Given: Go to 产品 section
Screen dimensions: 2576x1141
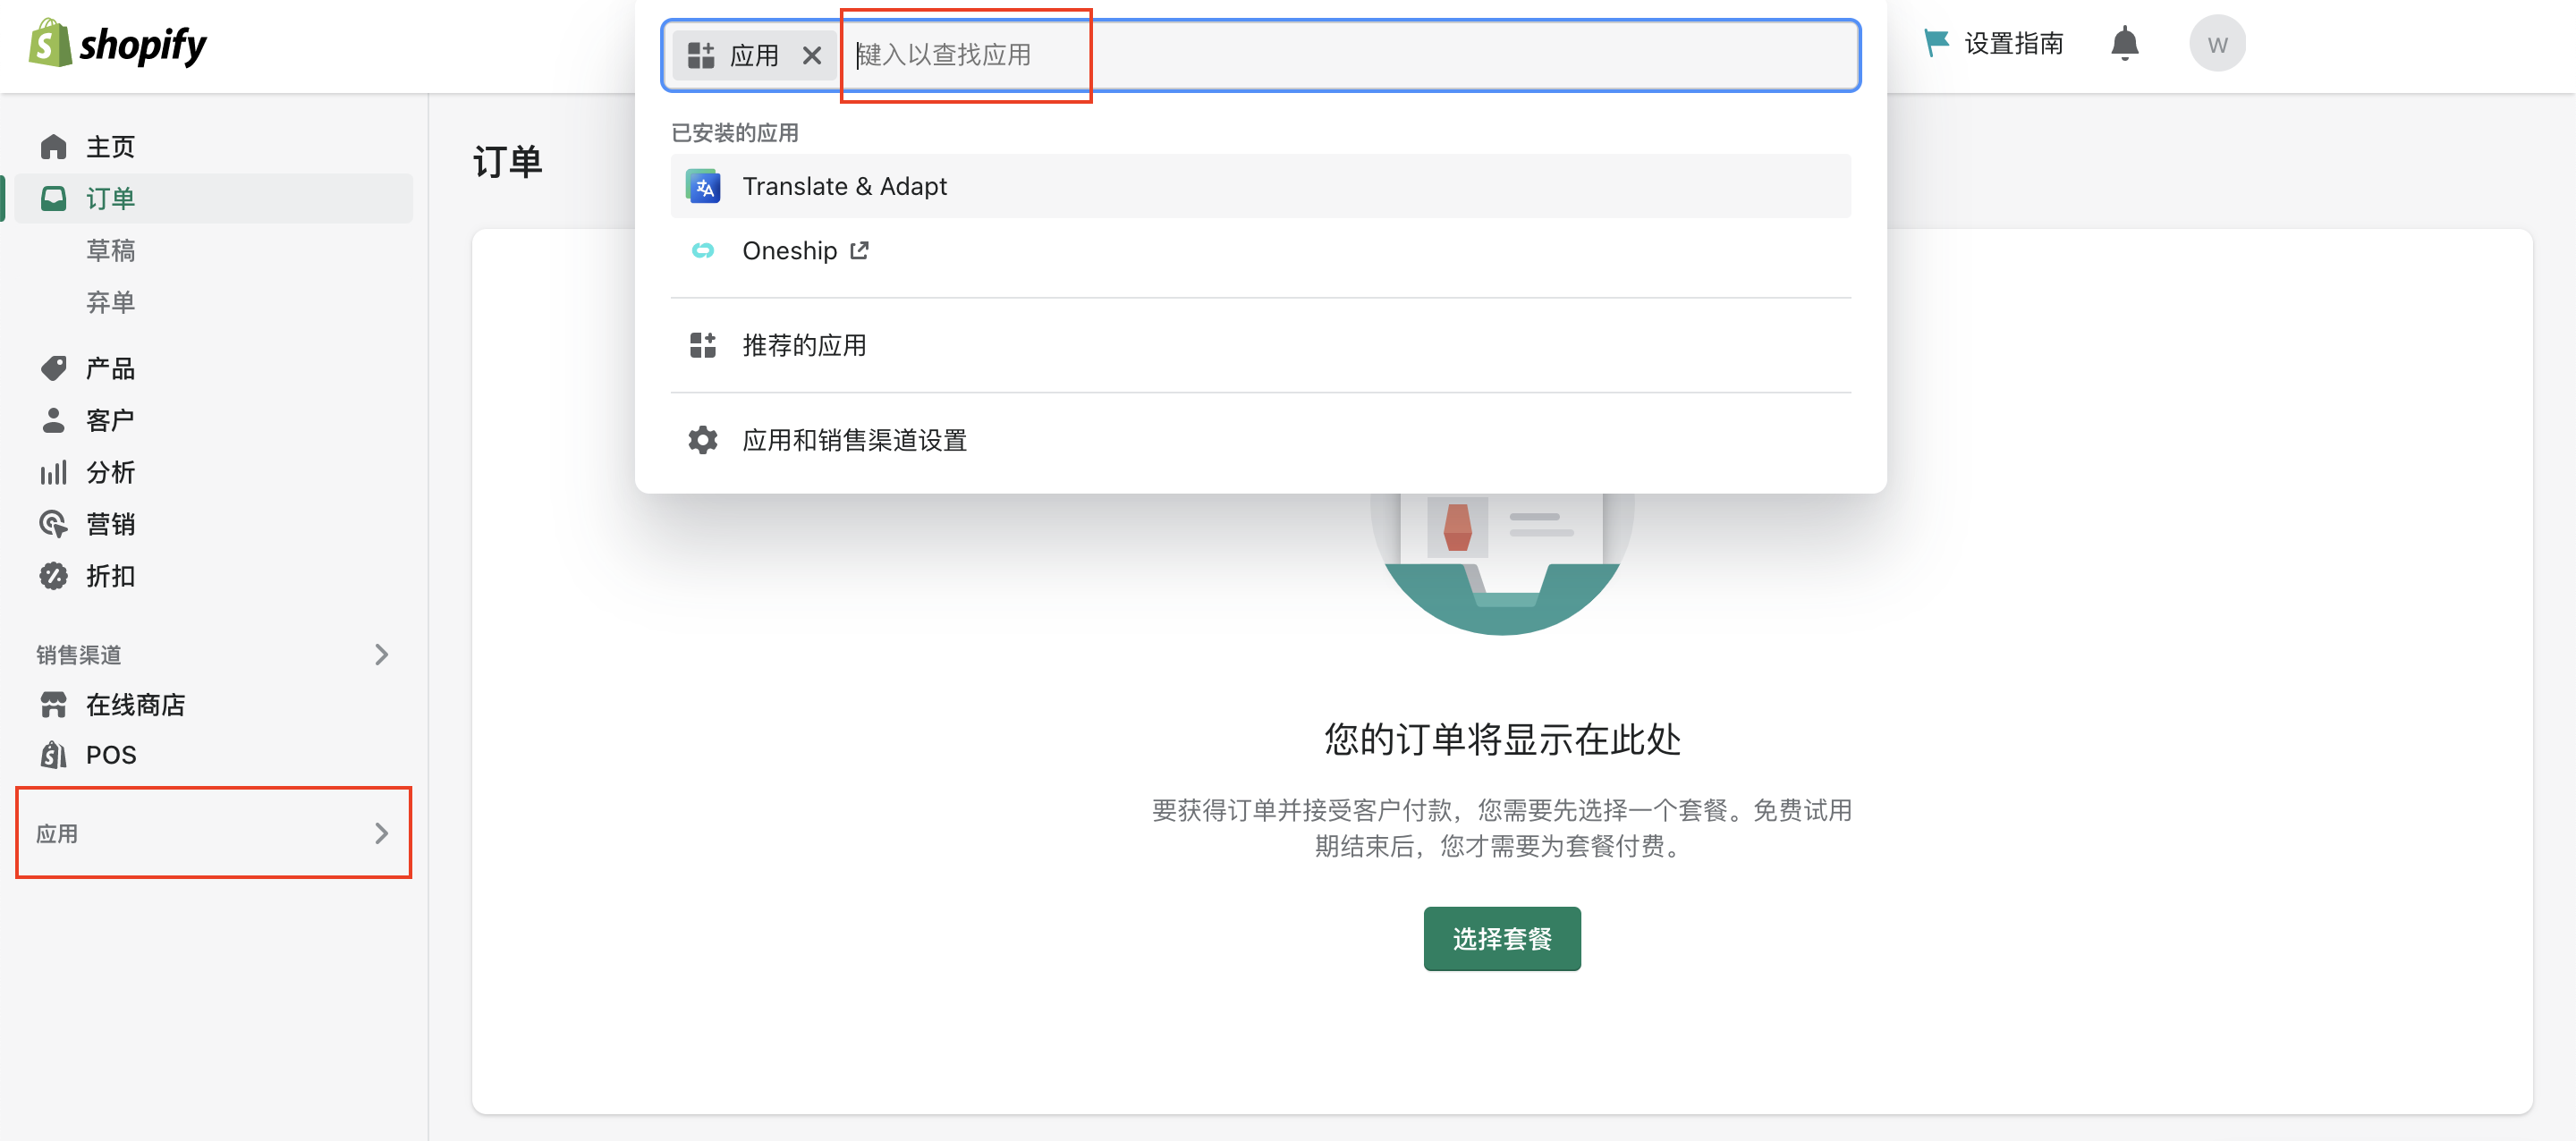Looking at the screenshot, I should tap(213, 368).
